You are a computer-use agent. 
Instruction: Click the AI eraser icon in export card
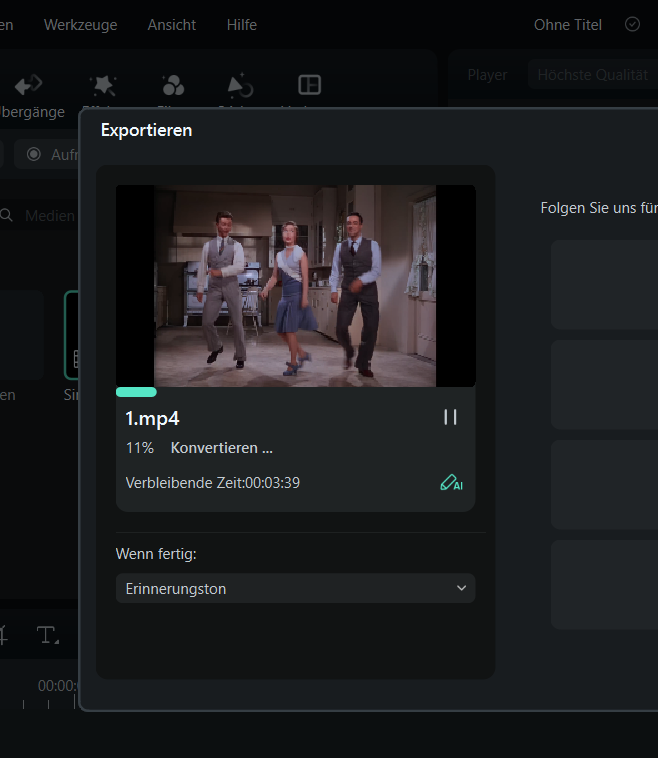[452, 482]
